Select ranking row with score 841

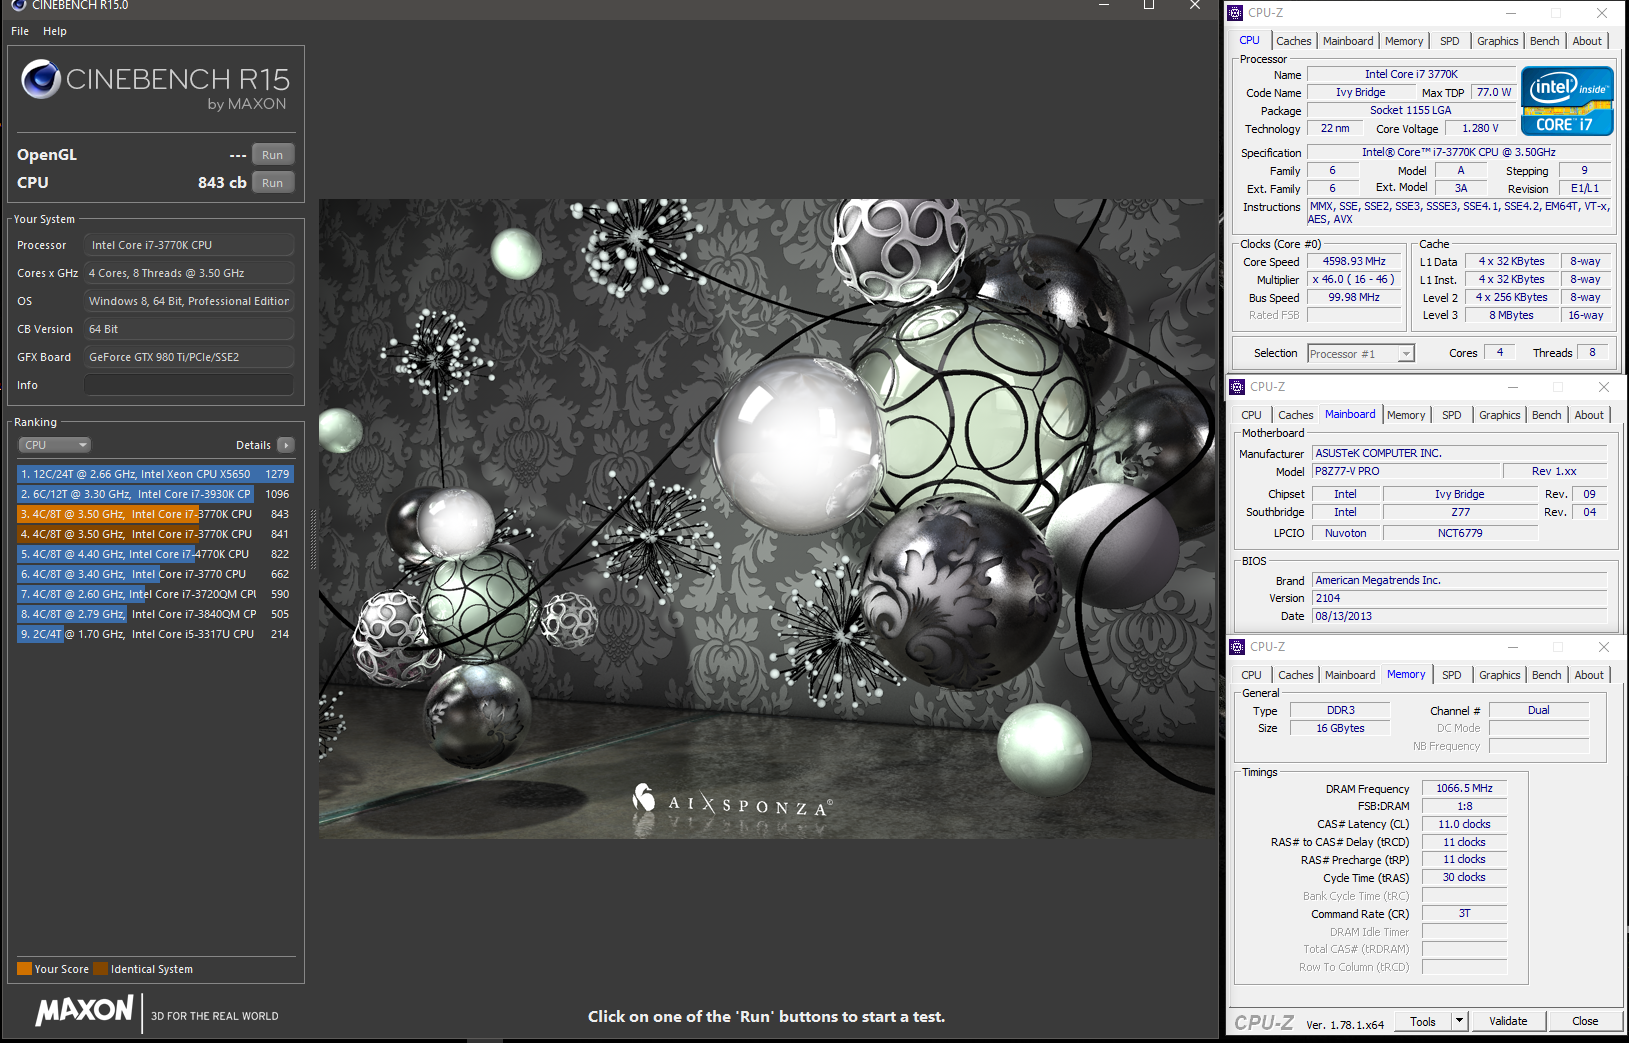[x=155, y=534]
